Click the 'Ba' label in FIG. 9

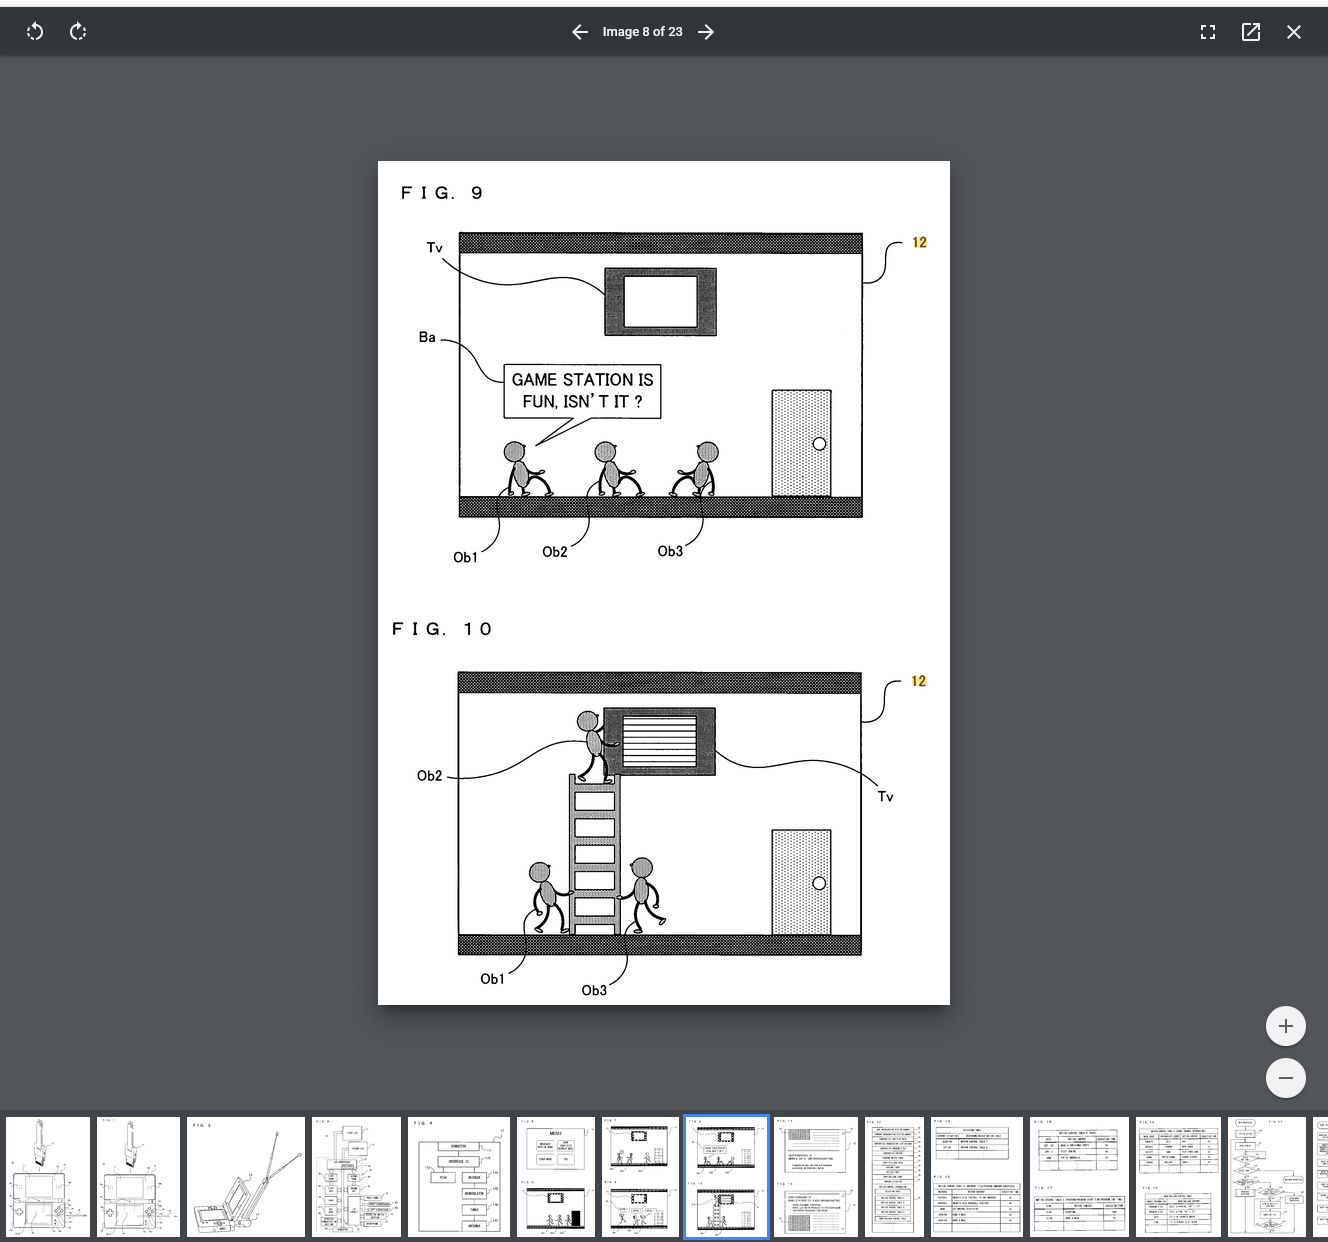tap(427, 337)
